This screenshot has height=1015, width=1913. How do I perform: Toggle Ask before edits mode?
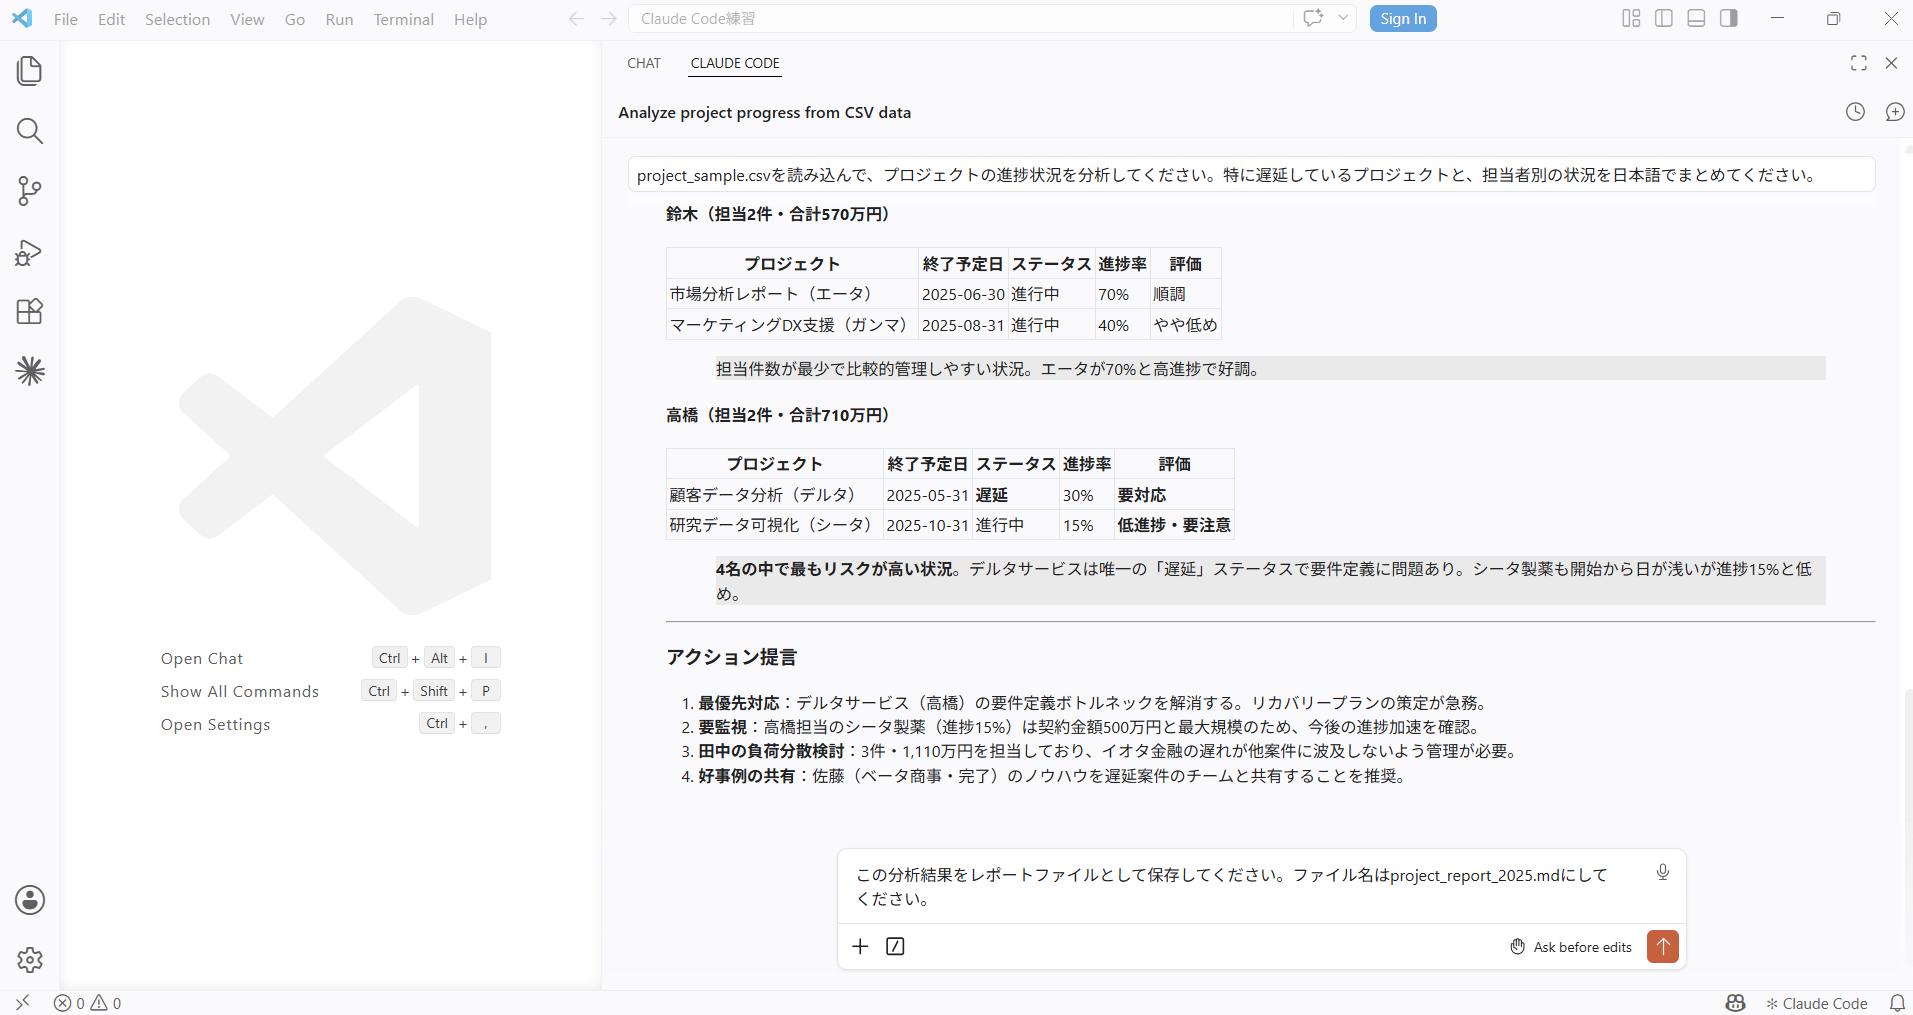point(1570,947)
